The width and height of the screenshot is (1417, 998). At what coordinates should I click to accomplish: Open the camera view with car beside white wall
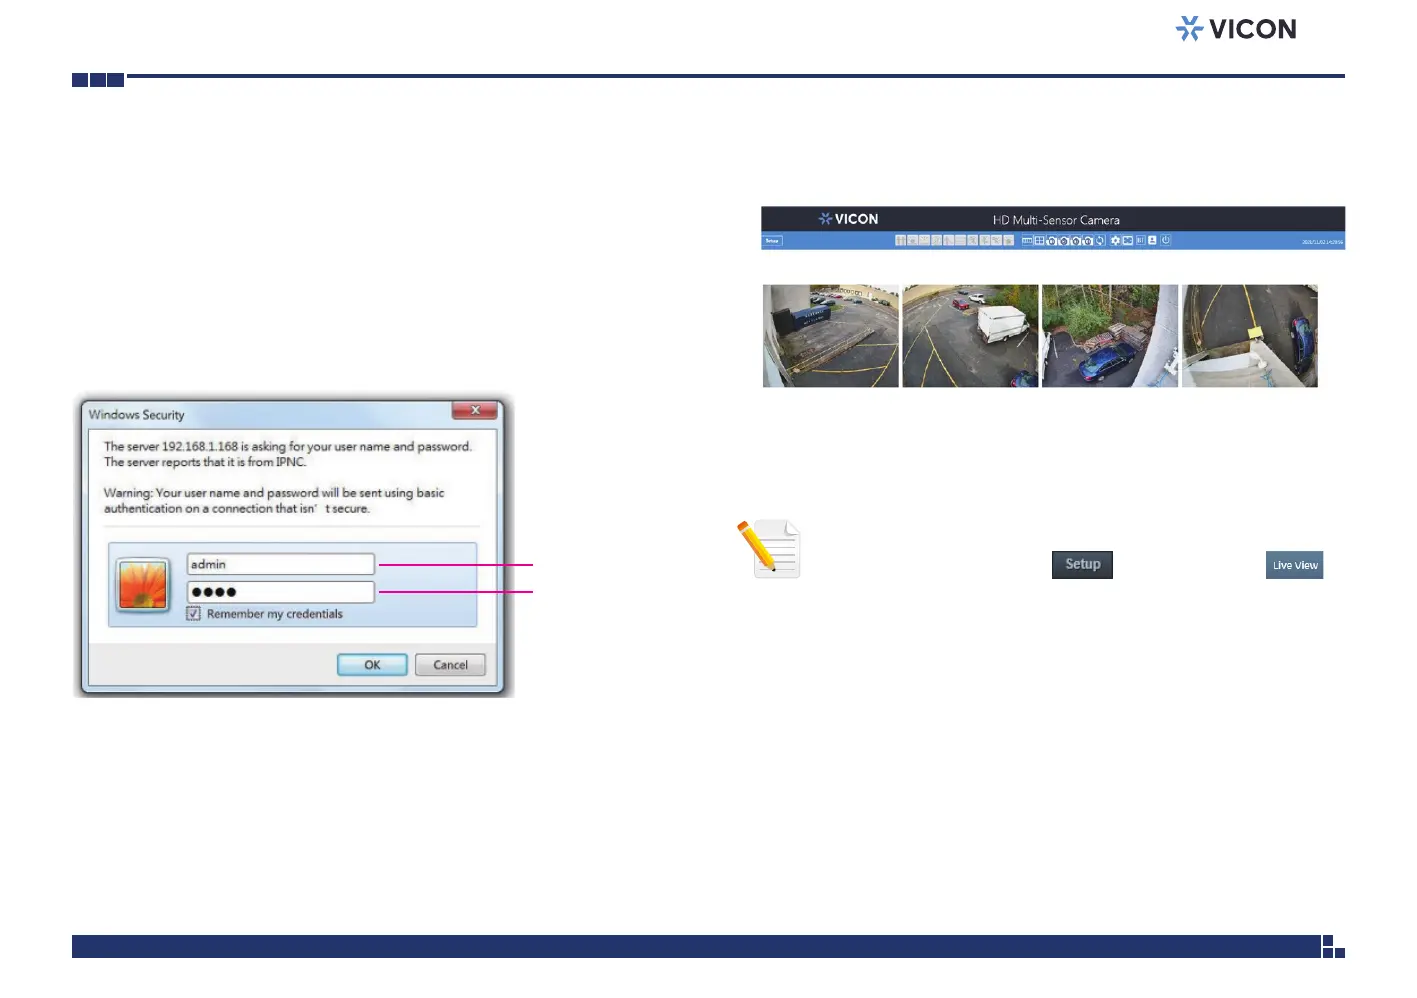tap(1250, 336)
